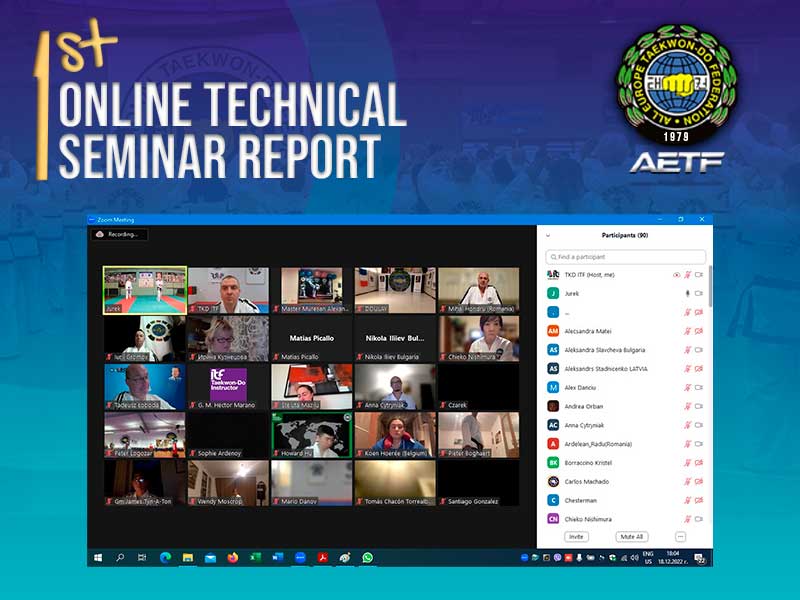The height and width of the screenshot is (600, 800).
Task: Select Wendy Moscrop's video tile
Action: [228, 483]
